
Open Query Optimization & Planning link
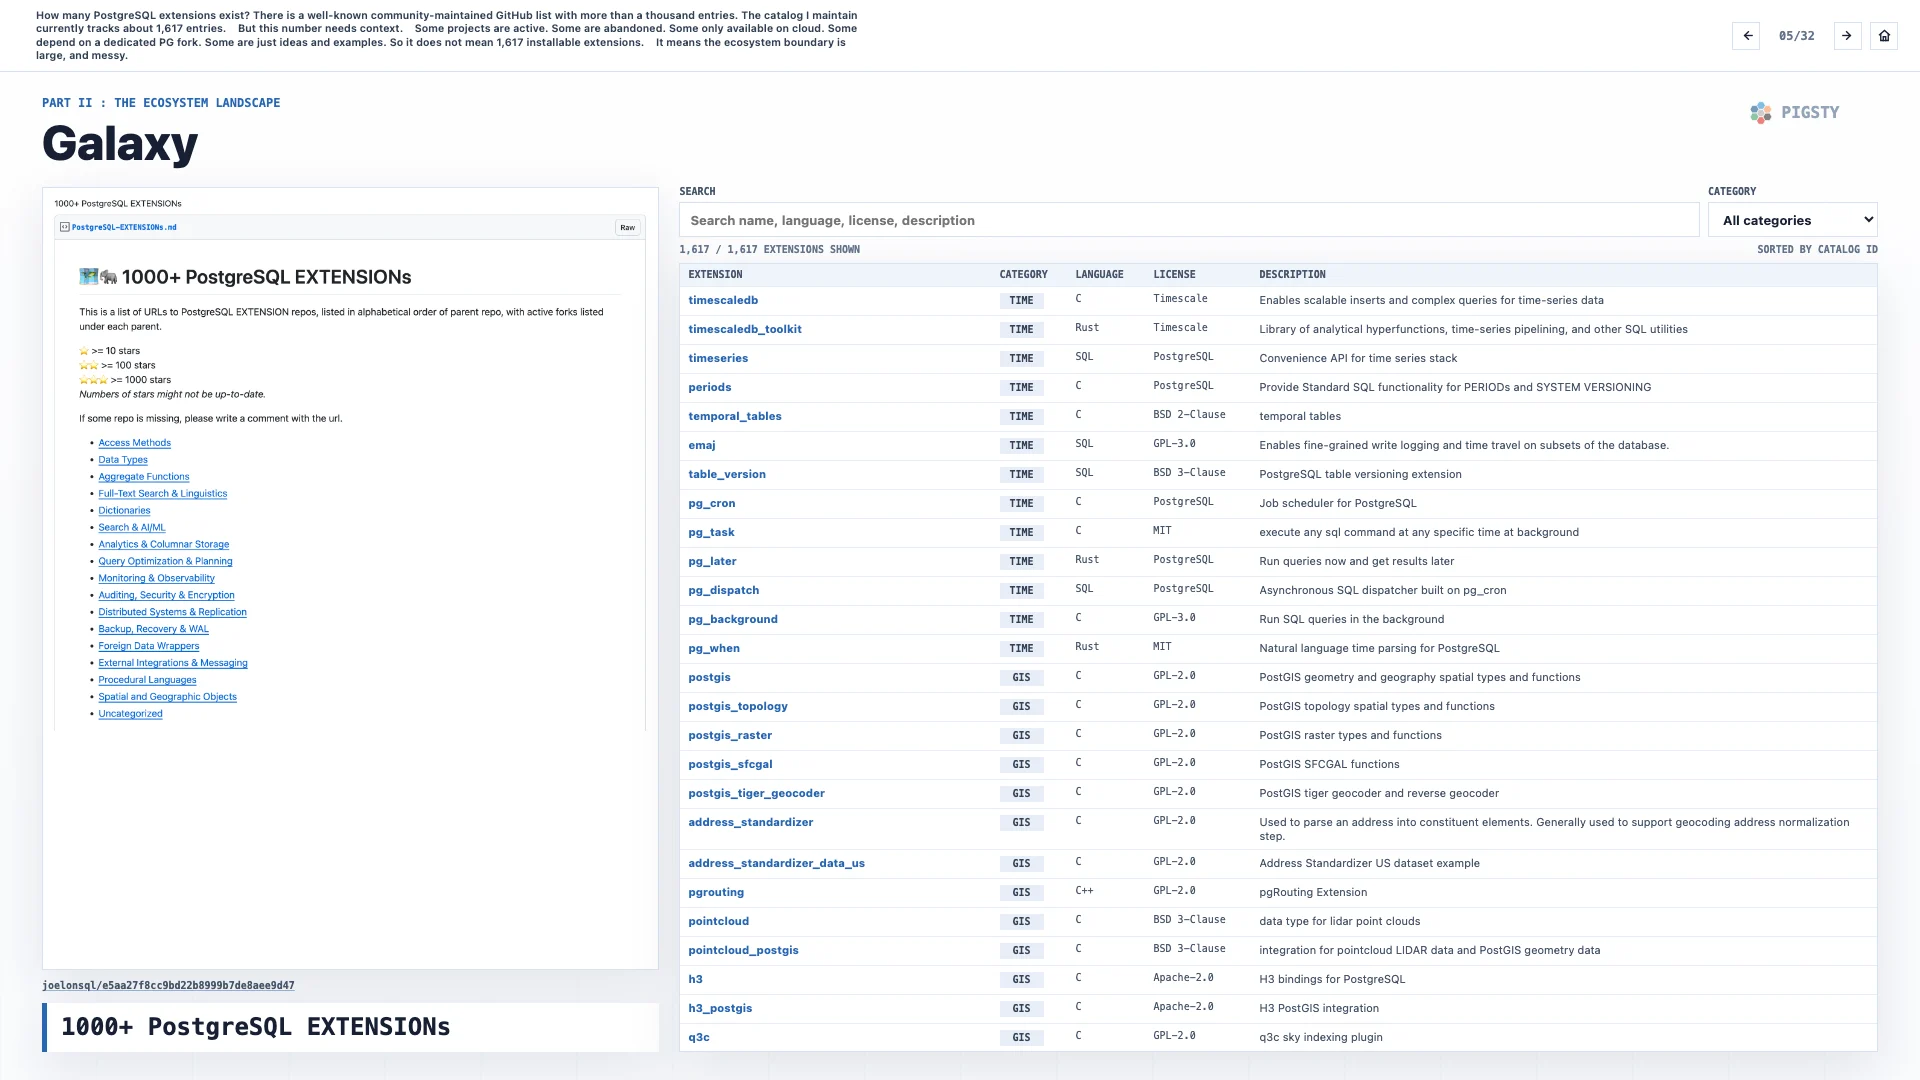pos(165,562)
